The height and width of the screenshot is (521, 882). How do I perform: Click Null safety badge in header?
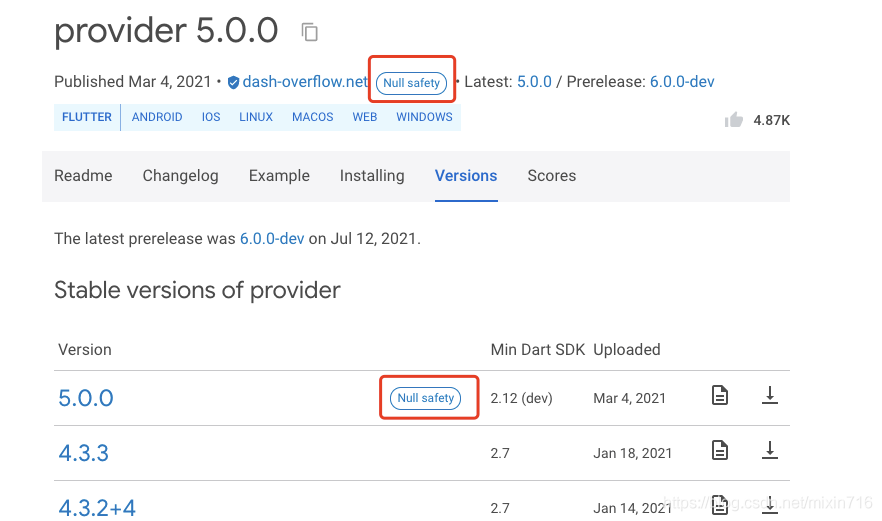412,83
